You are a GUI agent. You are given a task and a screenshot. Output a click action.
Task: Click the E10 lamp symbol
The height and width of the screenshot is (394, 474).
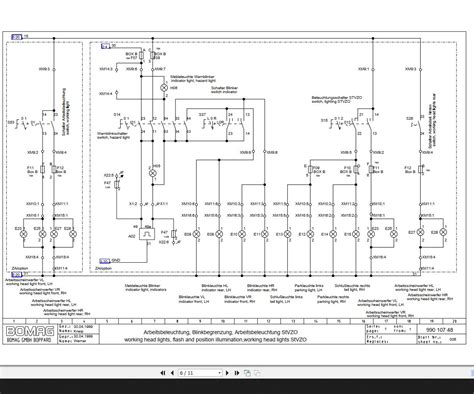(x=242, y=234)
